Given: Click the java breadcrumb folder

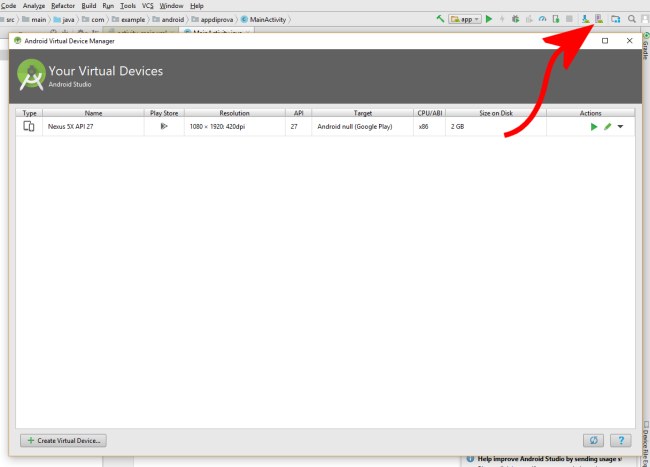Looking at the screenshot, I should (x=64, y=19).
